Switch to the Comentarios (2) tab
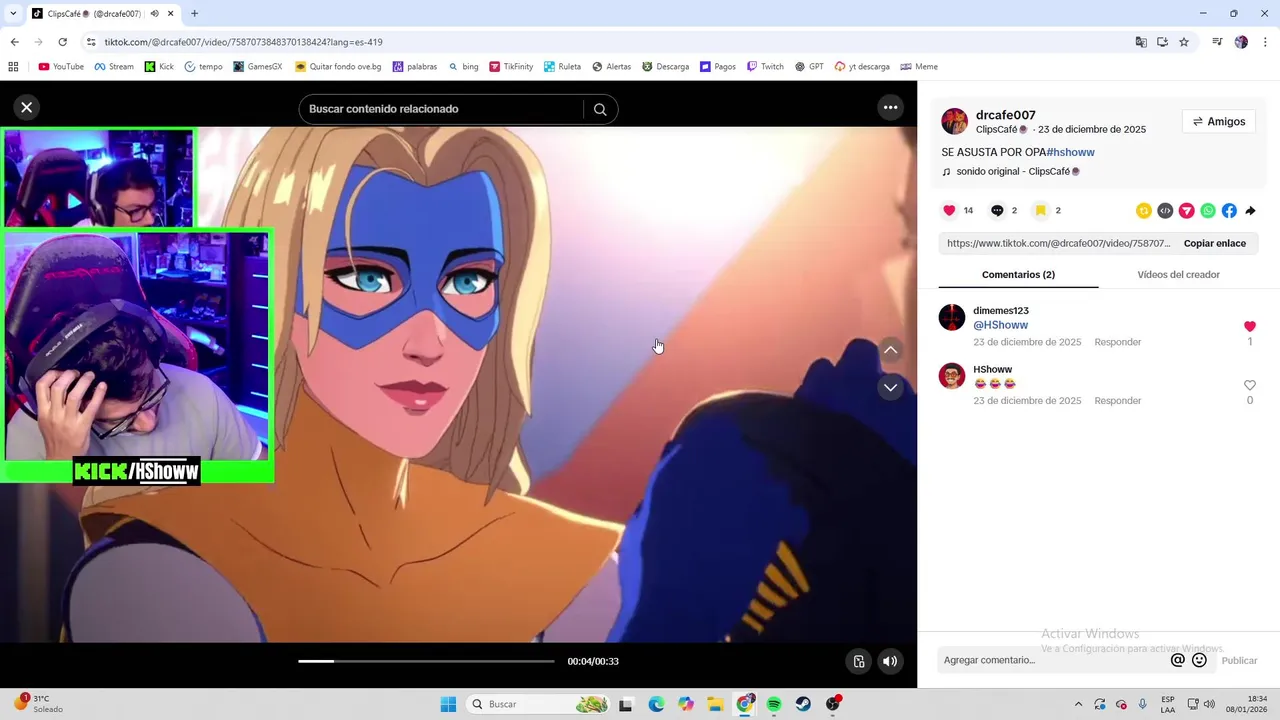This screenshot has width=1280, height=720. [x=1018, y=274]
